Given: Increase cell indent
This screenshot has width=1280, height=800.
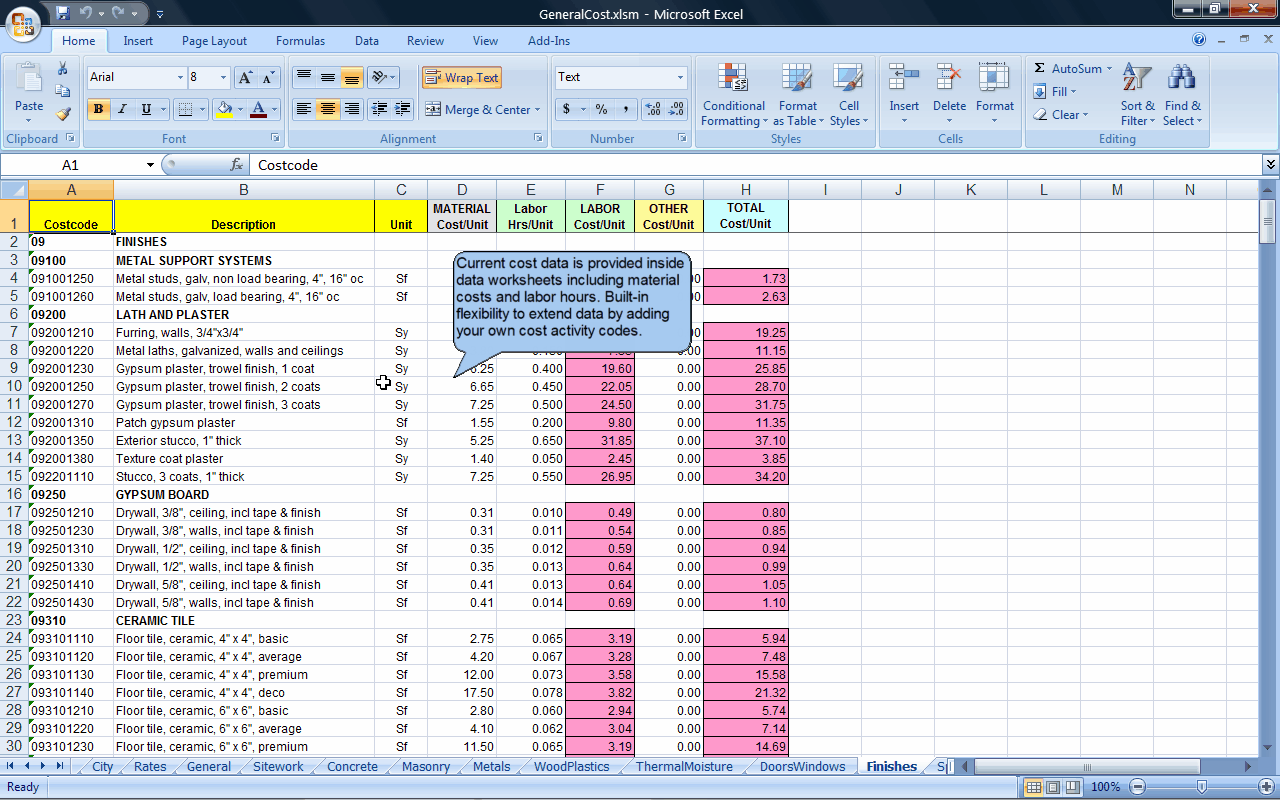Looking at the screenshot, I should tap(402, 109).
